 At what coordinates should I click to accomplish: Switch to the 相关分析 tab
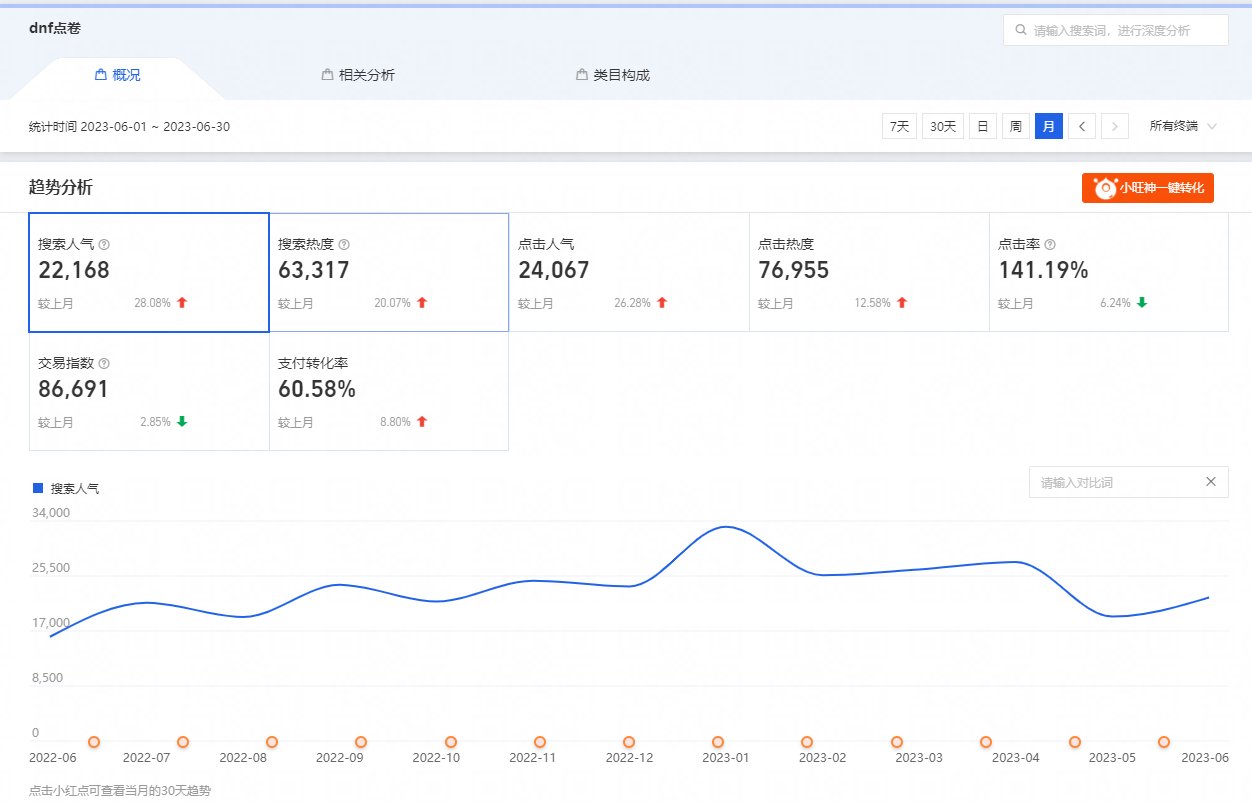358,75
